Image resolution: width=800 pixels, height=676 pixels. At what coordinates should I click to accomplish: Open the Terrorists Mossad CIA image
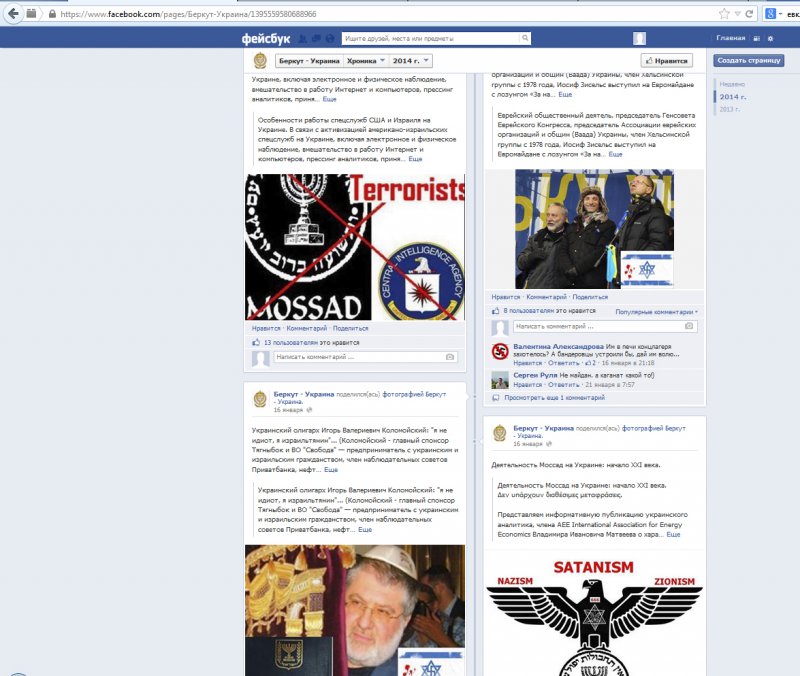coord(355,247)
